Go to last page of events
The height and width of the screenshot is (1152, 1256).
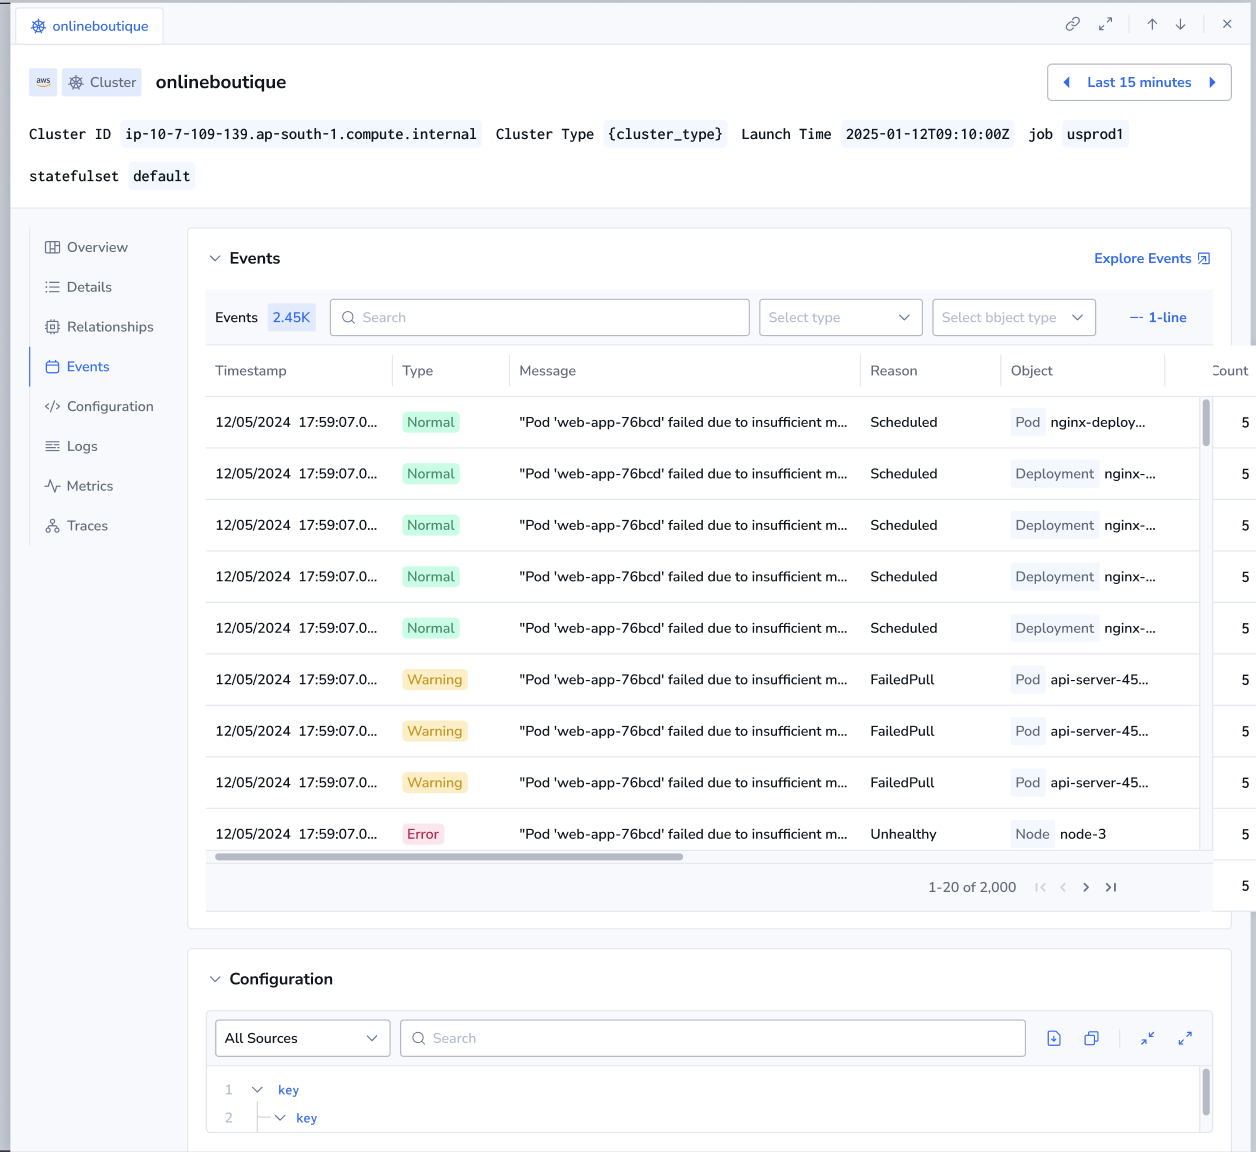coord(1110,887)
